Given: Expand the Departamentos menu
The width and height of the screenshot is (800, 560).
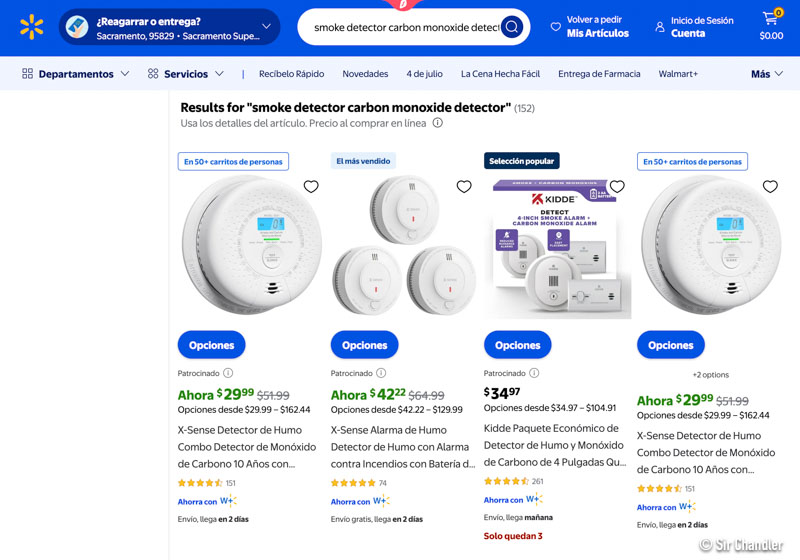Looking at the screenshot, I should tap(76, 74).
